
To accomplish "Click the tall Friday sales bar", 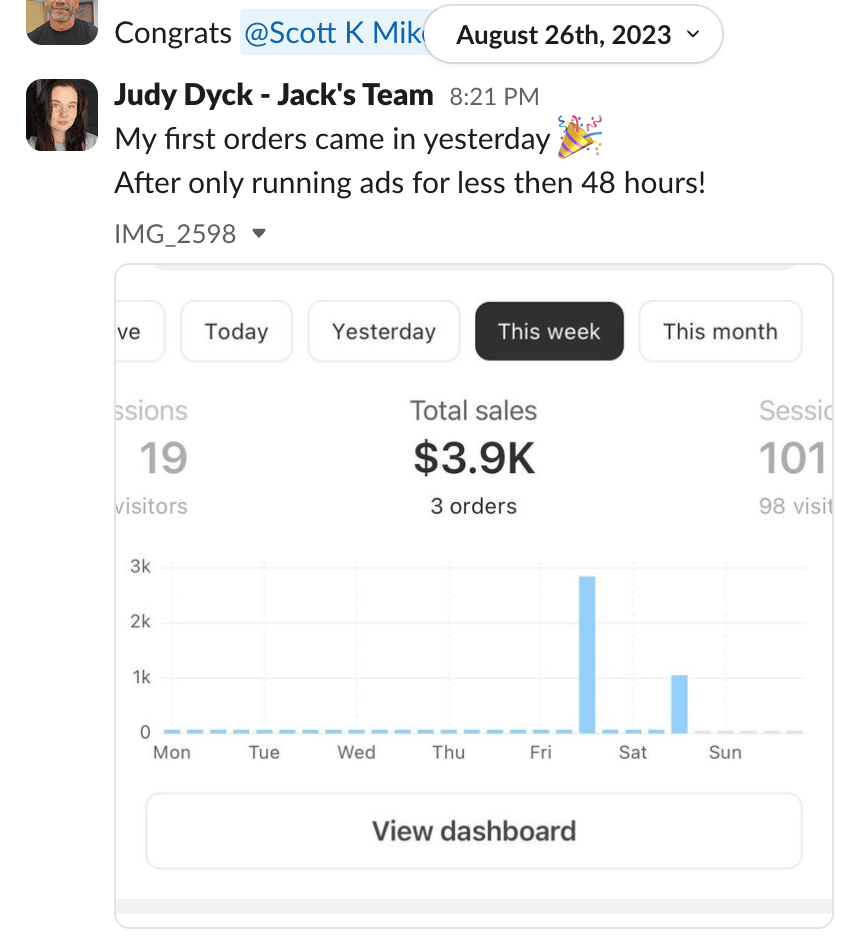I will click(587, 654).
